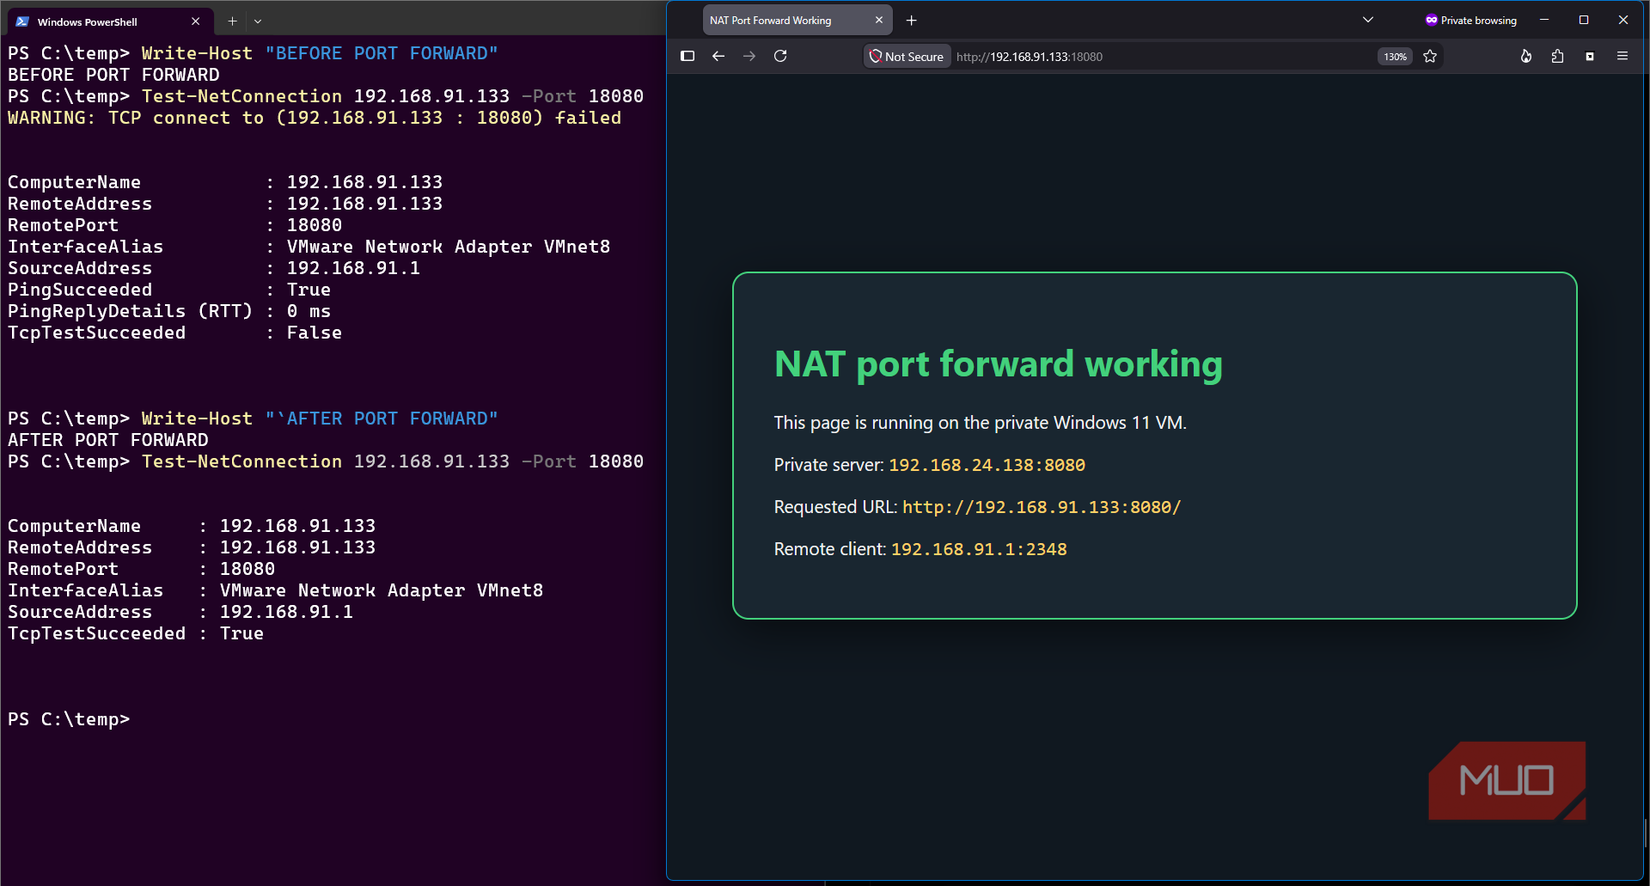The width and height of the screenshot is (1650, 886).
Task: Click the TcpTestSucceeded False value
Action: (x=314, y=333)
